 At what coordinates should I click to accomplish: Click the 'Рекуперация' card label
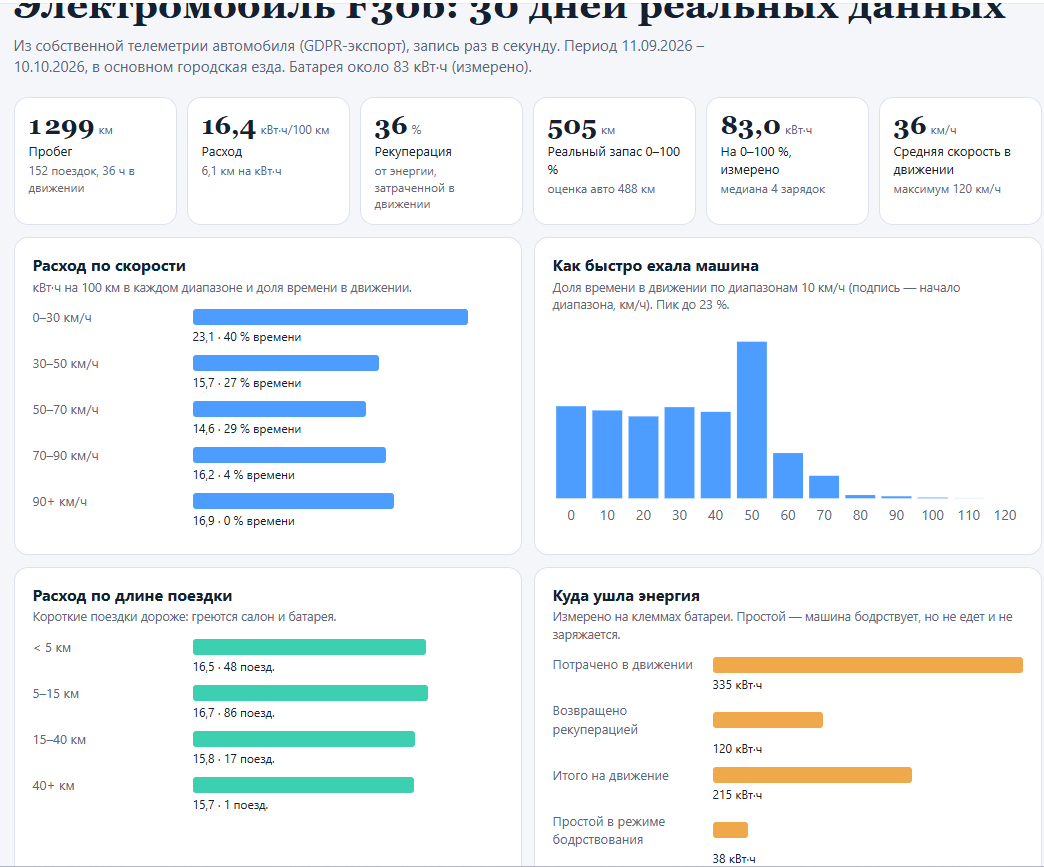coord(413,152)
